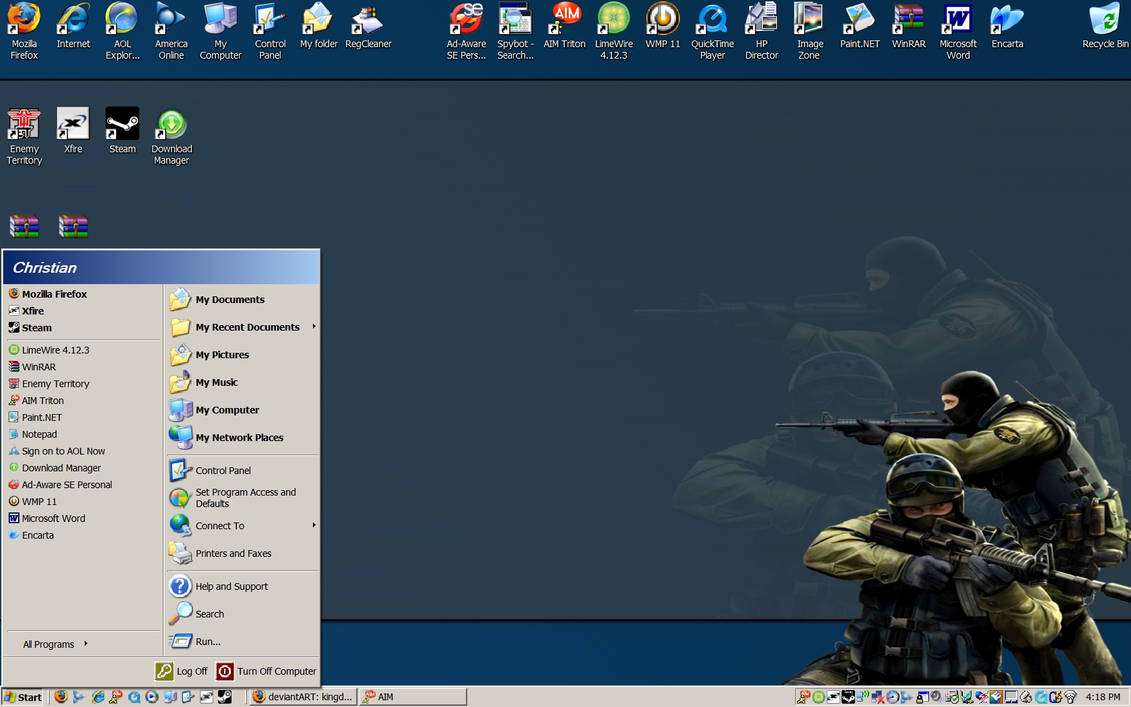Open My Music from the Start menu

(x=243, y=382)
